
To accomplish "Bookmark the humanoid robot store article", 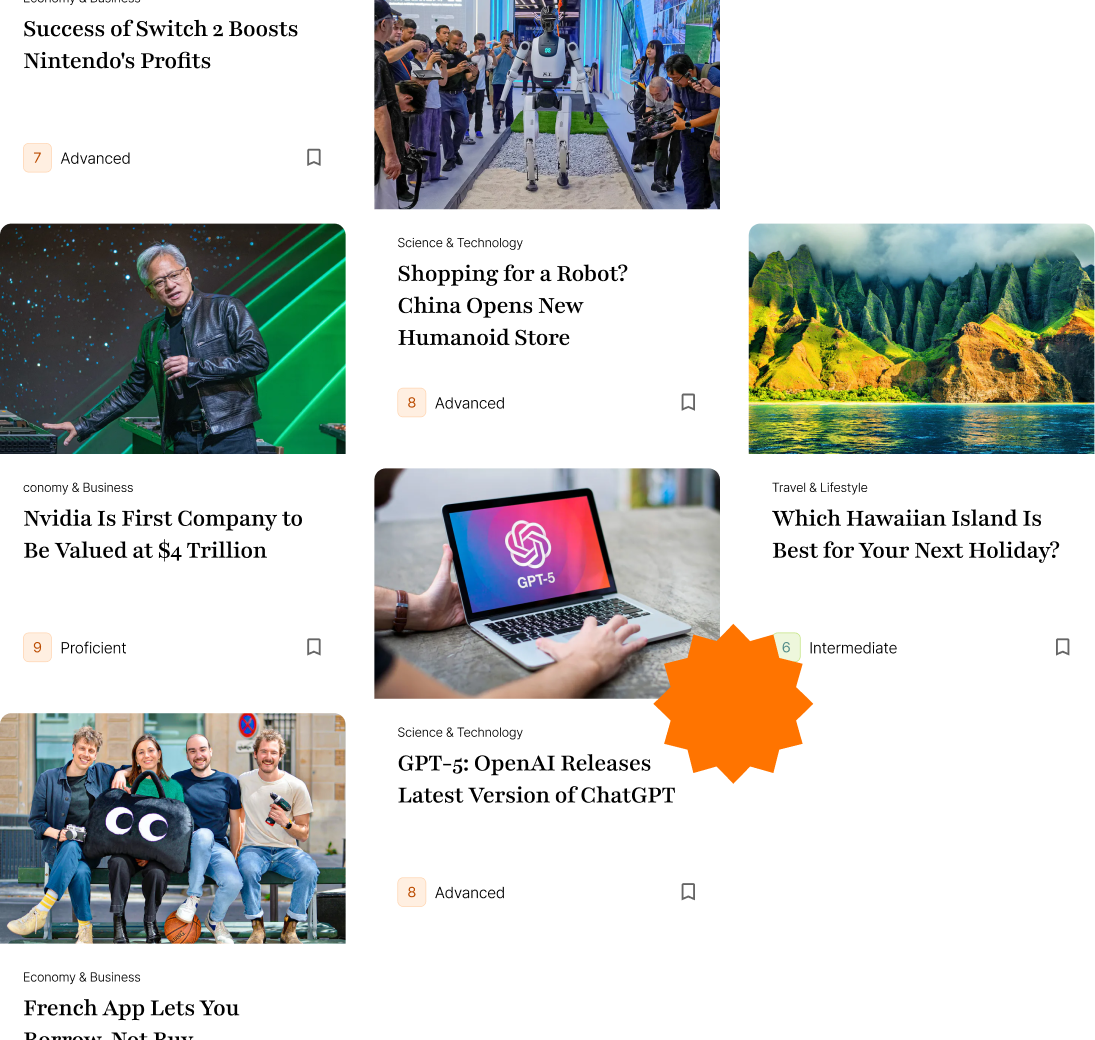I will coord(688,402).
